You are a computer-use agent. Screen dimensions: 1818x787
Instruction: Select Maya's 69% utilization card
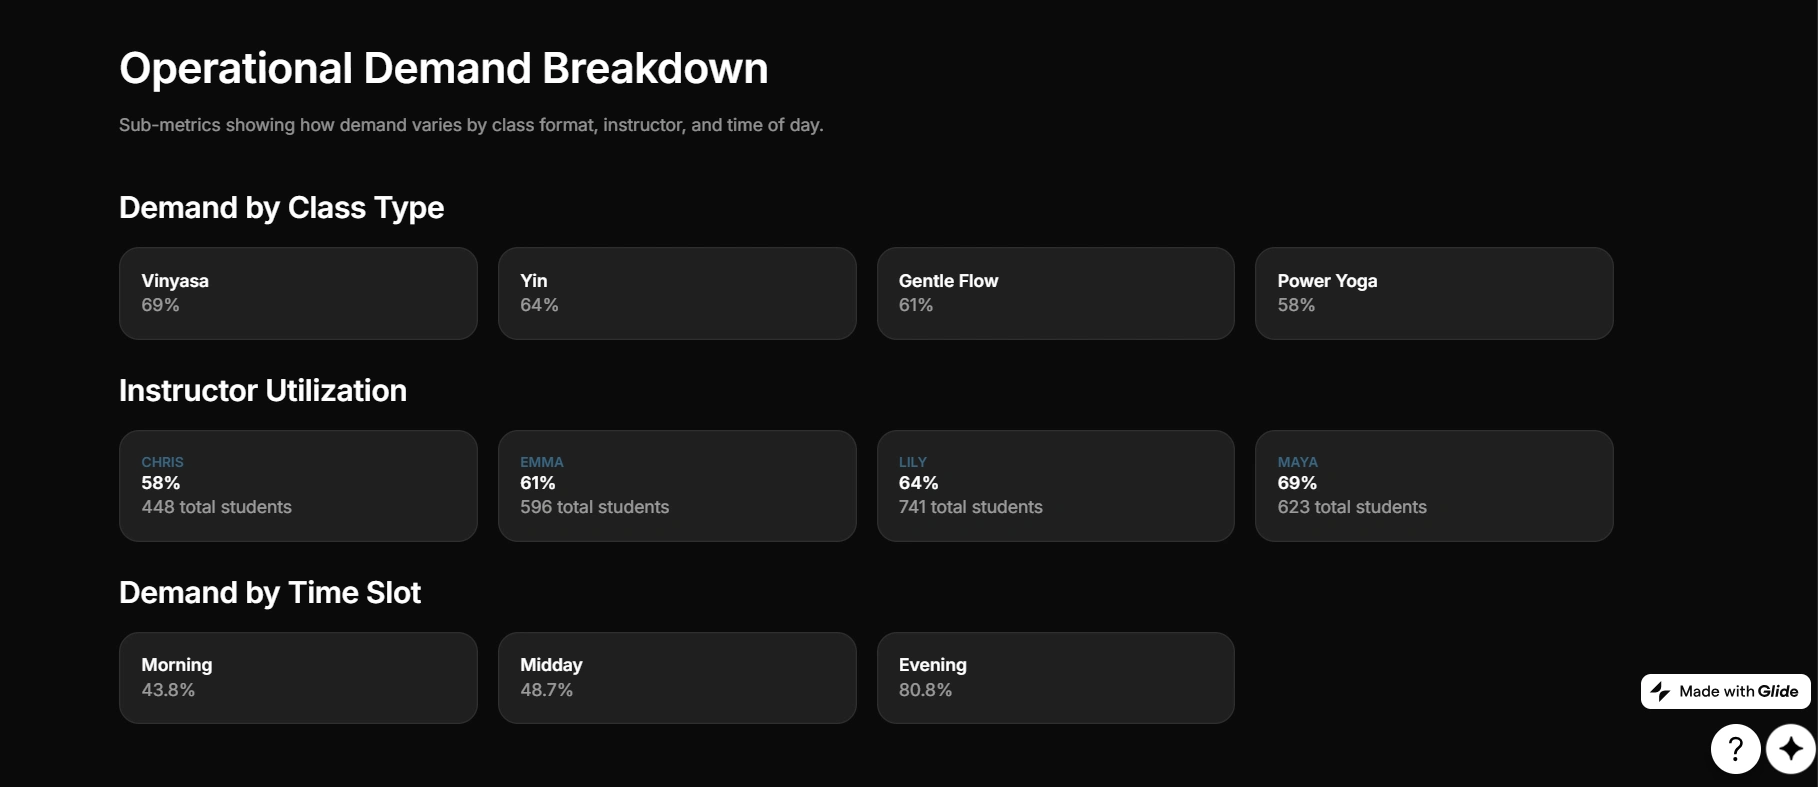(1433, 486)
